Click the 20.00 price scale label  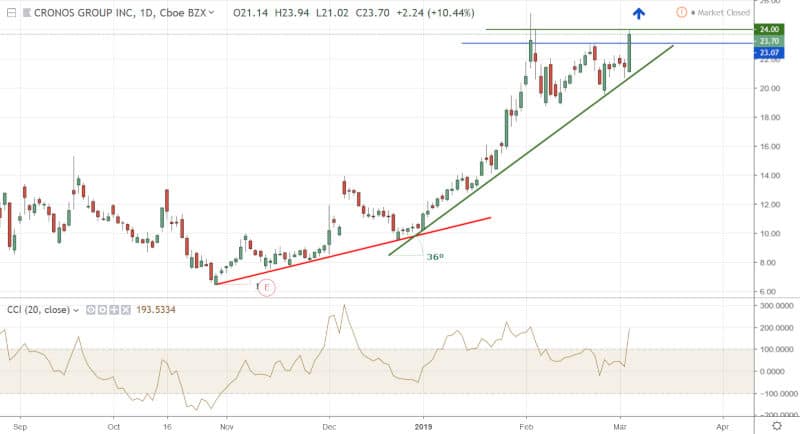[x=769, y=88]
